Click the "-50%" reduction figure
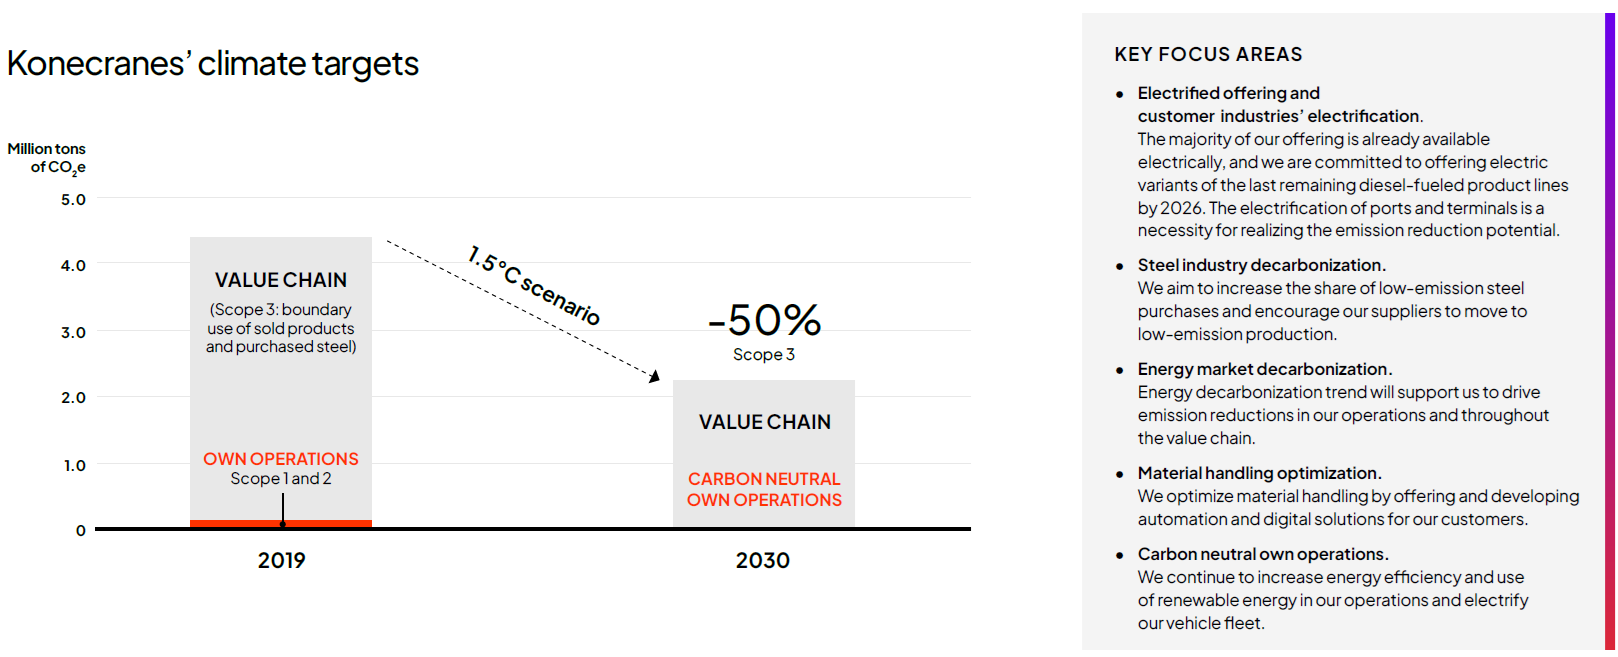Screen dimensions: 1618x657 click(764, 321)
